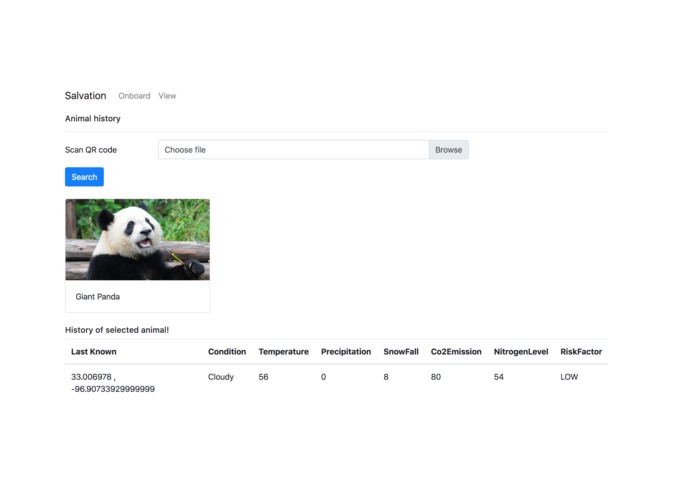Select the LOW risk factor cell

tap(569, 377)
